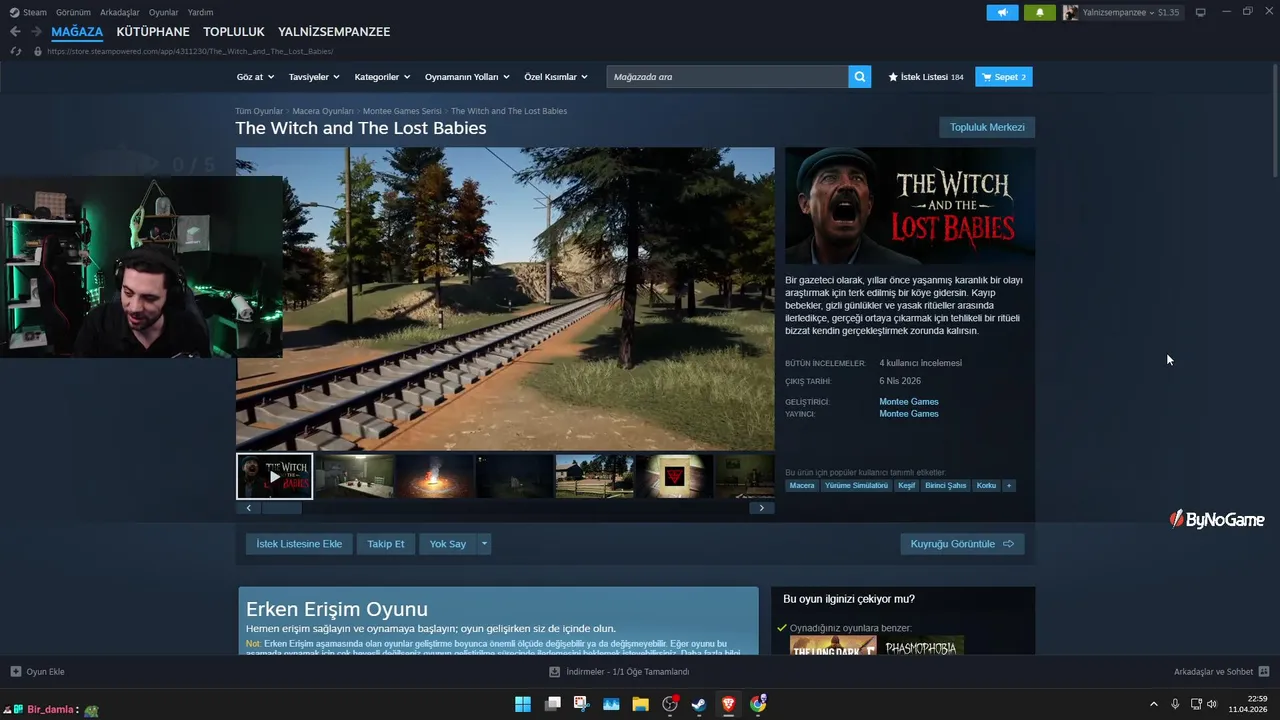The width and height of the screenshot is (1280, 720).
Task: Click the Yürüme Simülatörü tag
Action: pyautogui.click(x=856, y=486)
